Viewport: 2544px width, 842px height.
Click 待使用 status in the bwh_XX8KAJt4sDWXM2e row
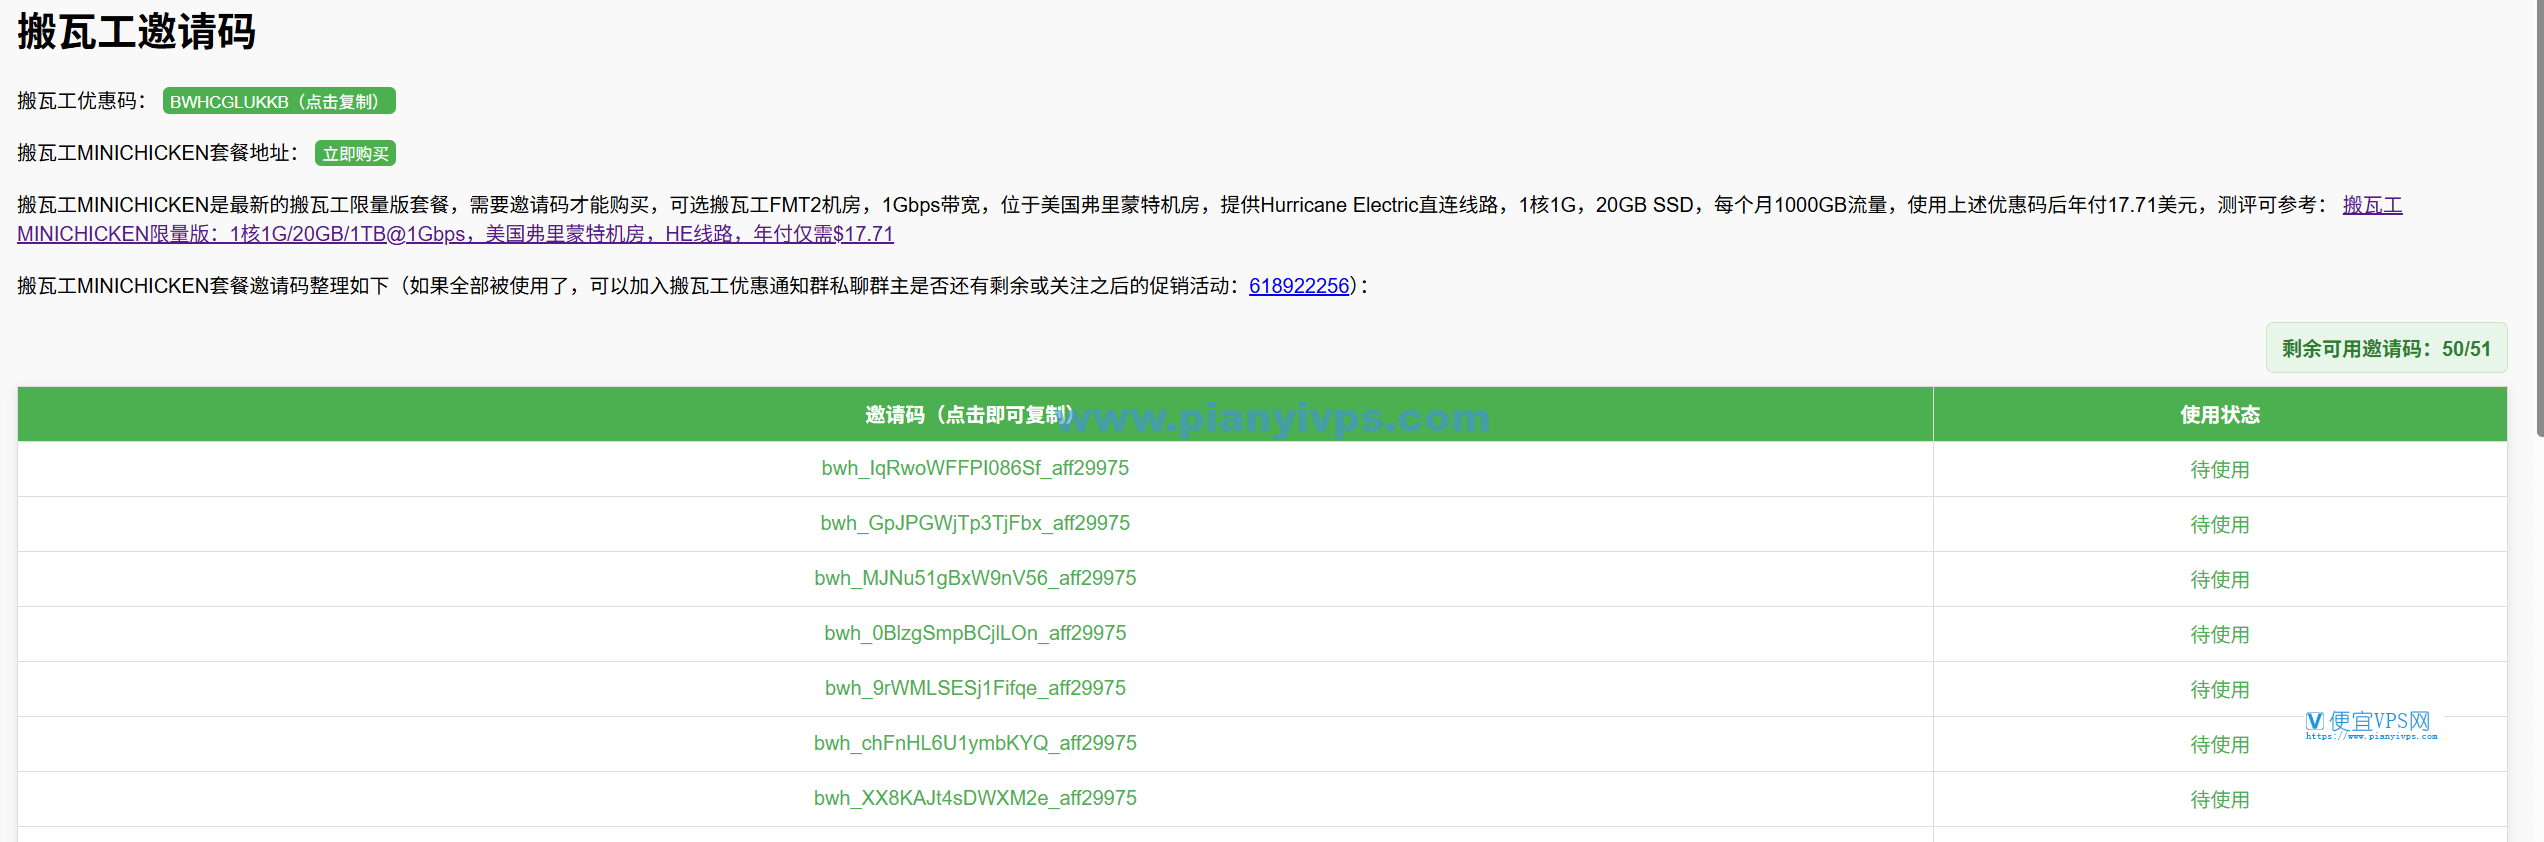[2220, 799]
